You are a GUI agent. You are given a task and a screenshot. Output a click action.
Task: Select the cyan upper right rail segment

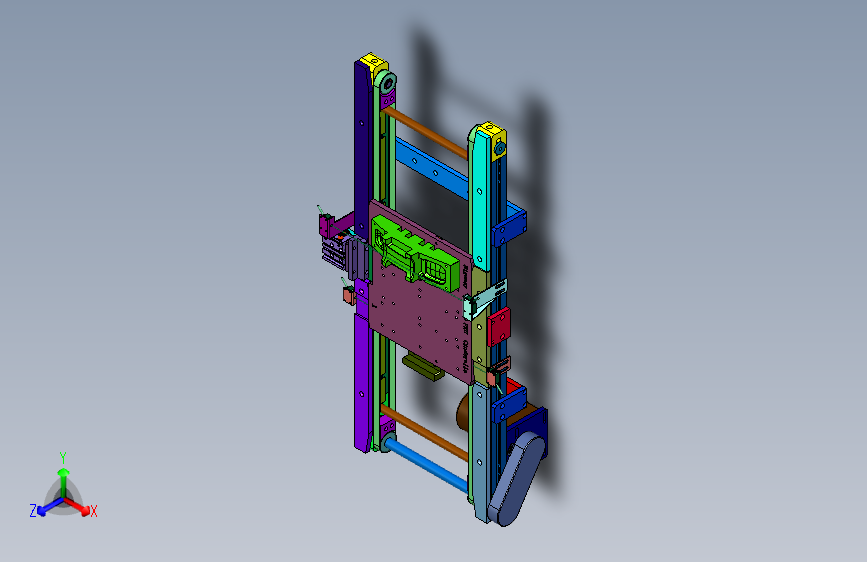pyautogui.click(x=480, y=199)
